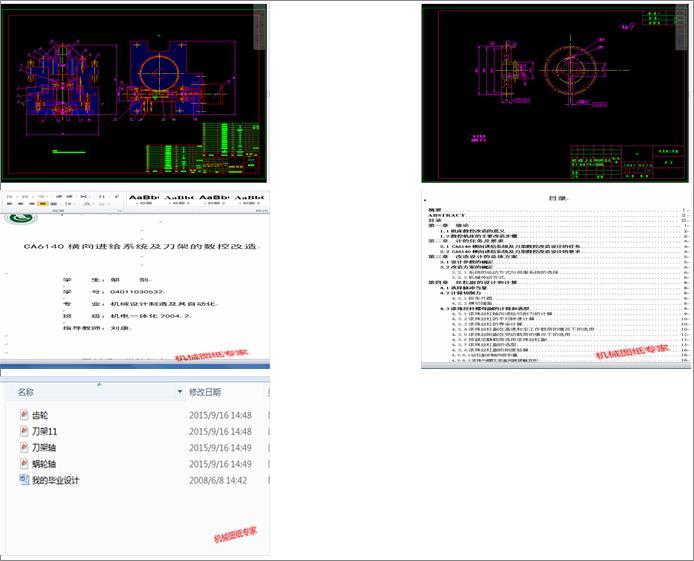This screenshot has width=694, height=561.
Task: Click the Bullets list icon in Word ribbon
Action: tap(10, 196)
